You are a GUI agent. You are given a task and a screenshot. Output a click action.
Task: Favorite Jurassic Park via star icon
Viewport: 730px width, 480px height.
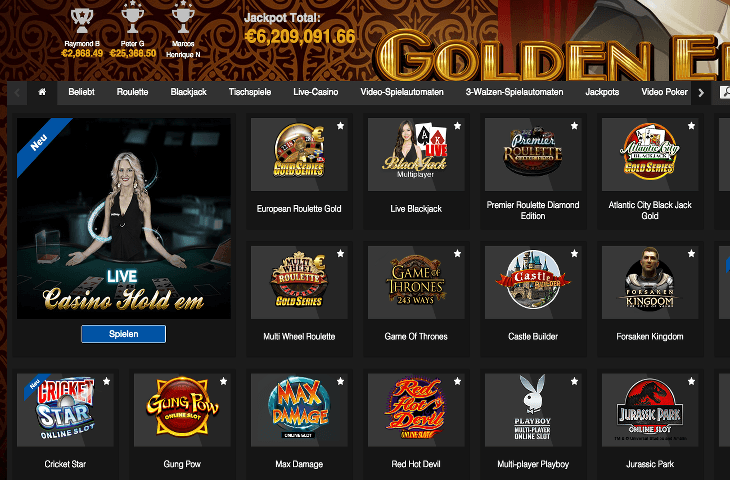click(691, 381)
